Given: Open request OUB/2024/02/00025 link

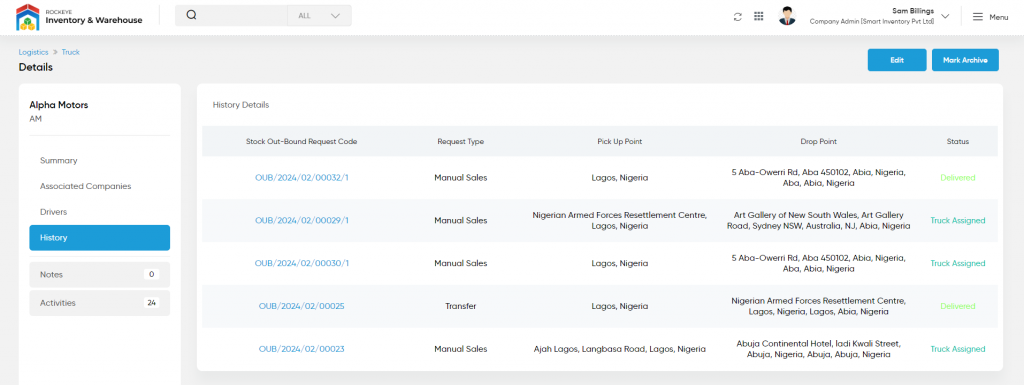Looking at the screenshot, I should click(302, 306).
